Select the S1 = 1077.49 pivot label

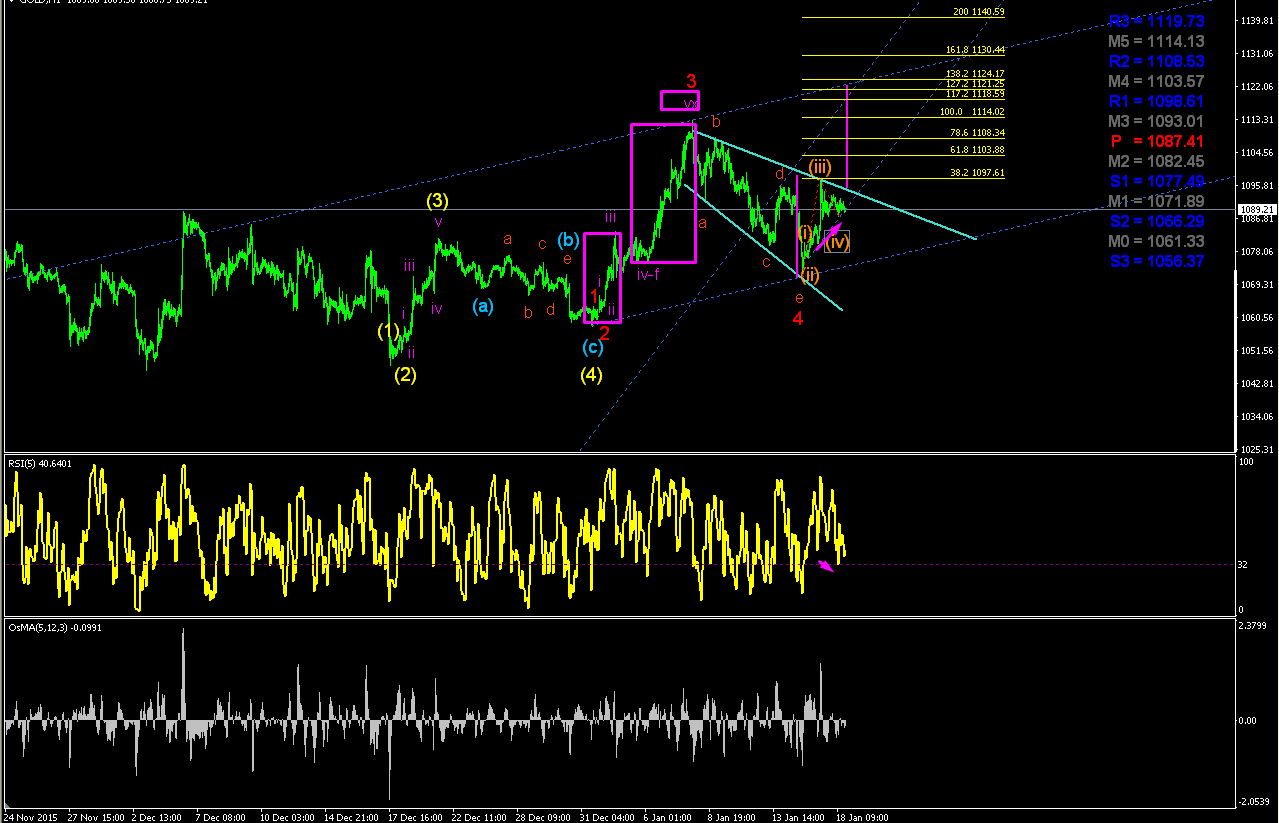pyautogui.click(x=1156, y=181)
